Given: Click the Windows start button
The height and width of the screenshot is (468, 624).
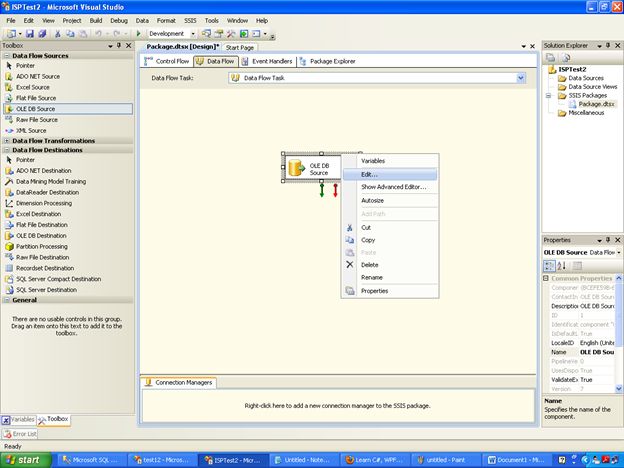Looking at the screenshot, I should 26,460.
